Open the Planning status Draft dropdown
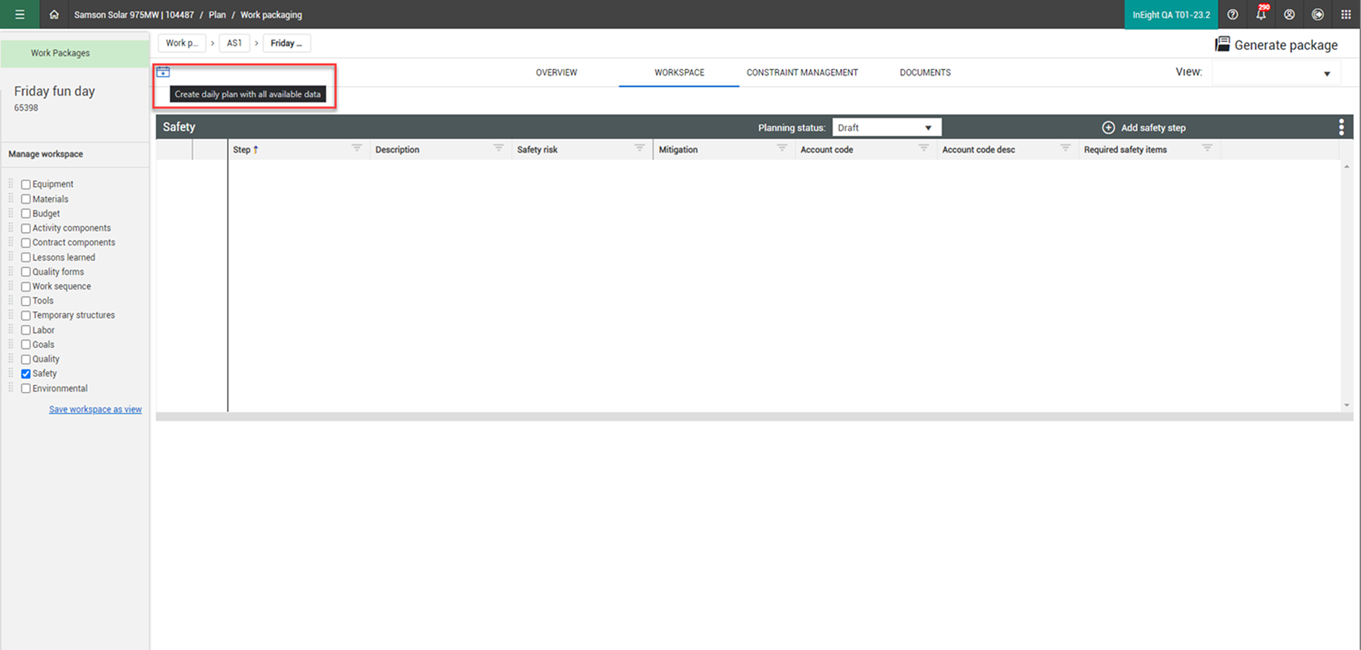The height and width of the screenshot is (650, 1361). [x=886, y=128]
